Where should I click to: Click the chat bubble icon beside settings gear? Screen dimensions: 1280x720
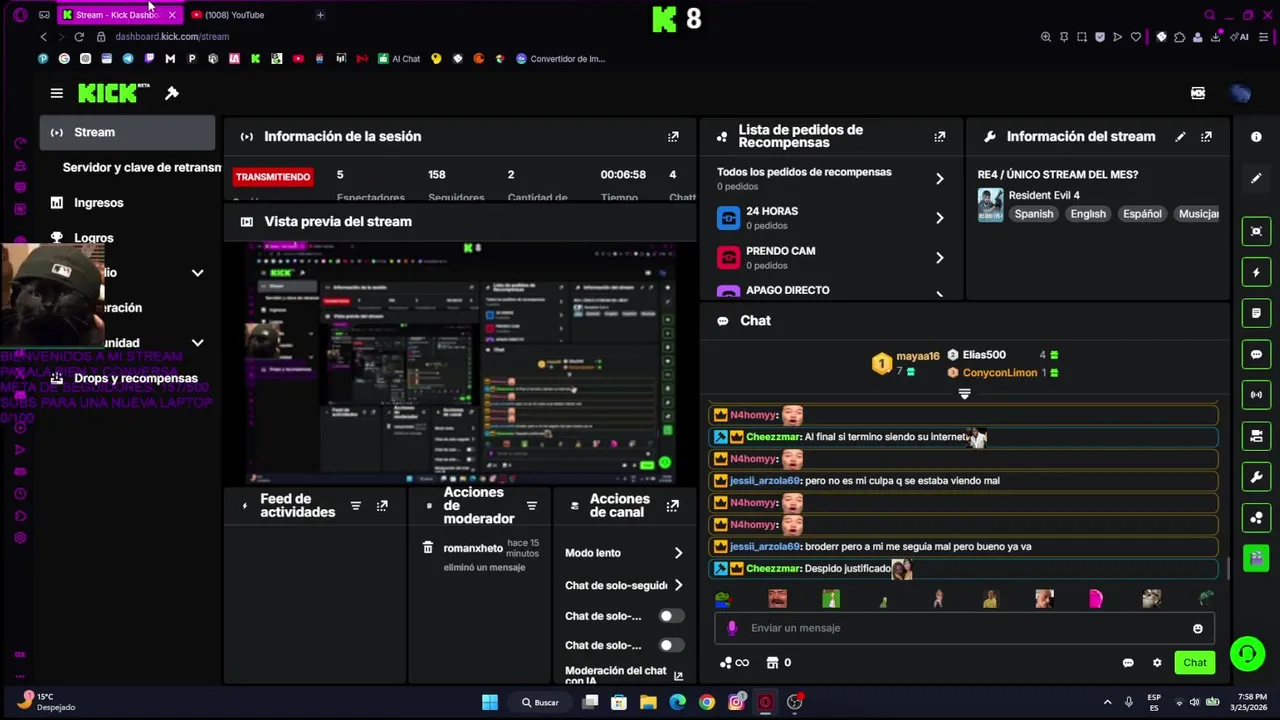pyautogui.click(x=1128, y=663)
